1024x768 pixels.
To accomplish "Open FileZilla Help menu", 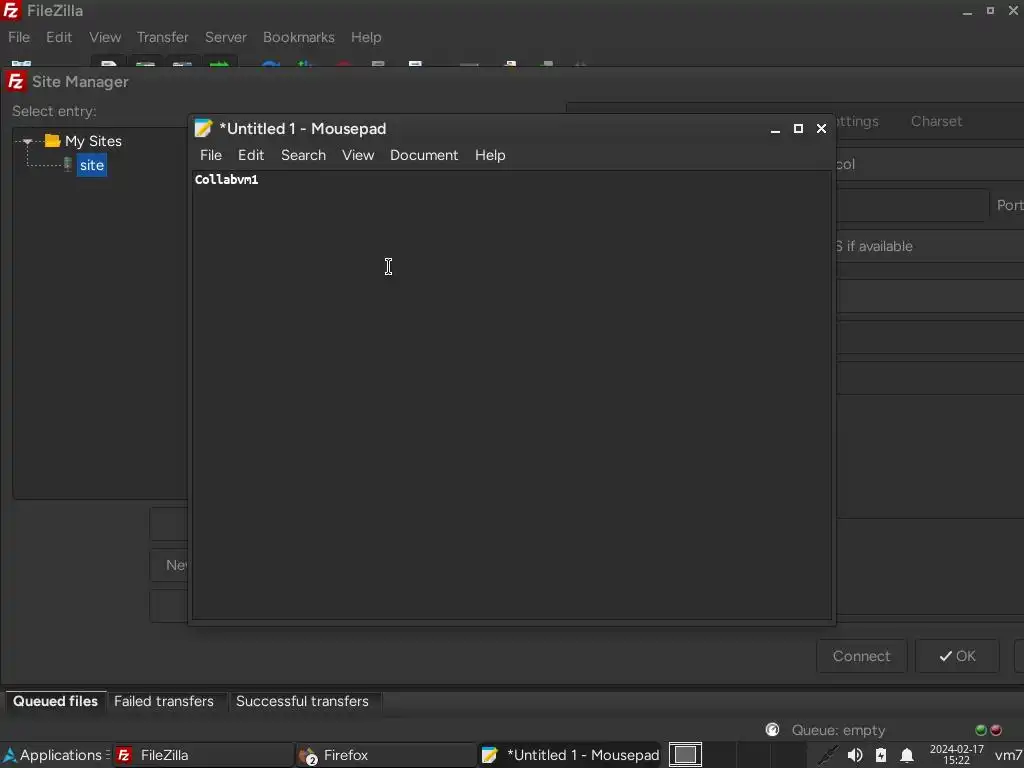I will [366, 37].
